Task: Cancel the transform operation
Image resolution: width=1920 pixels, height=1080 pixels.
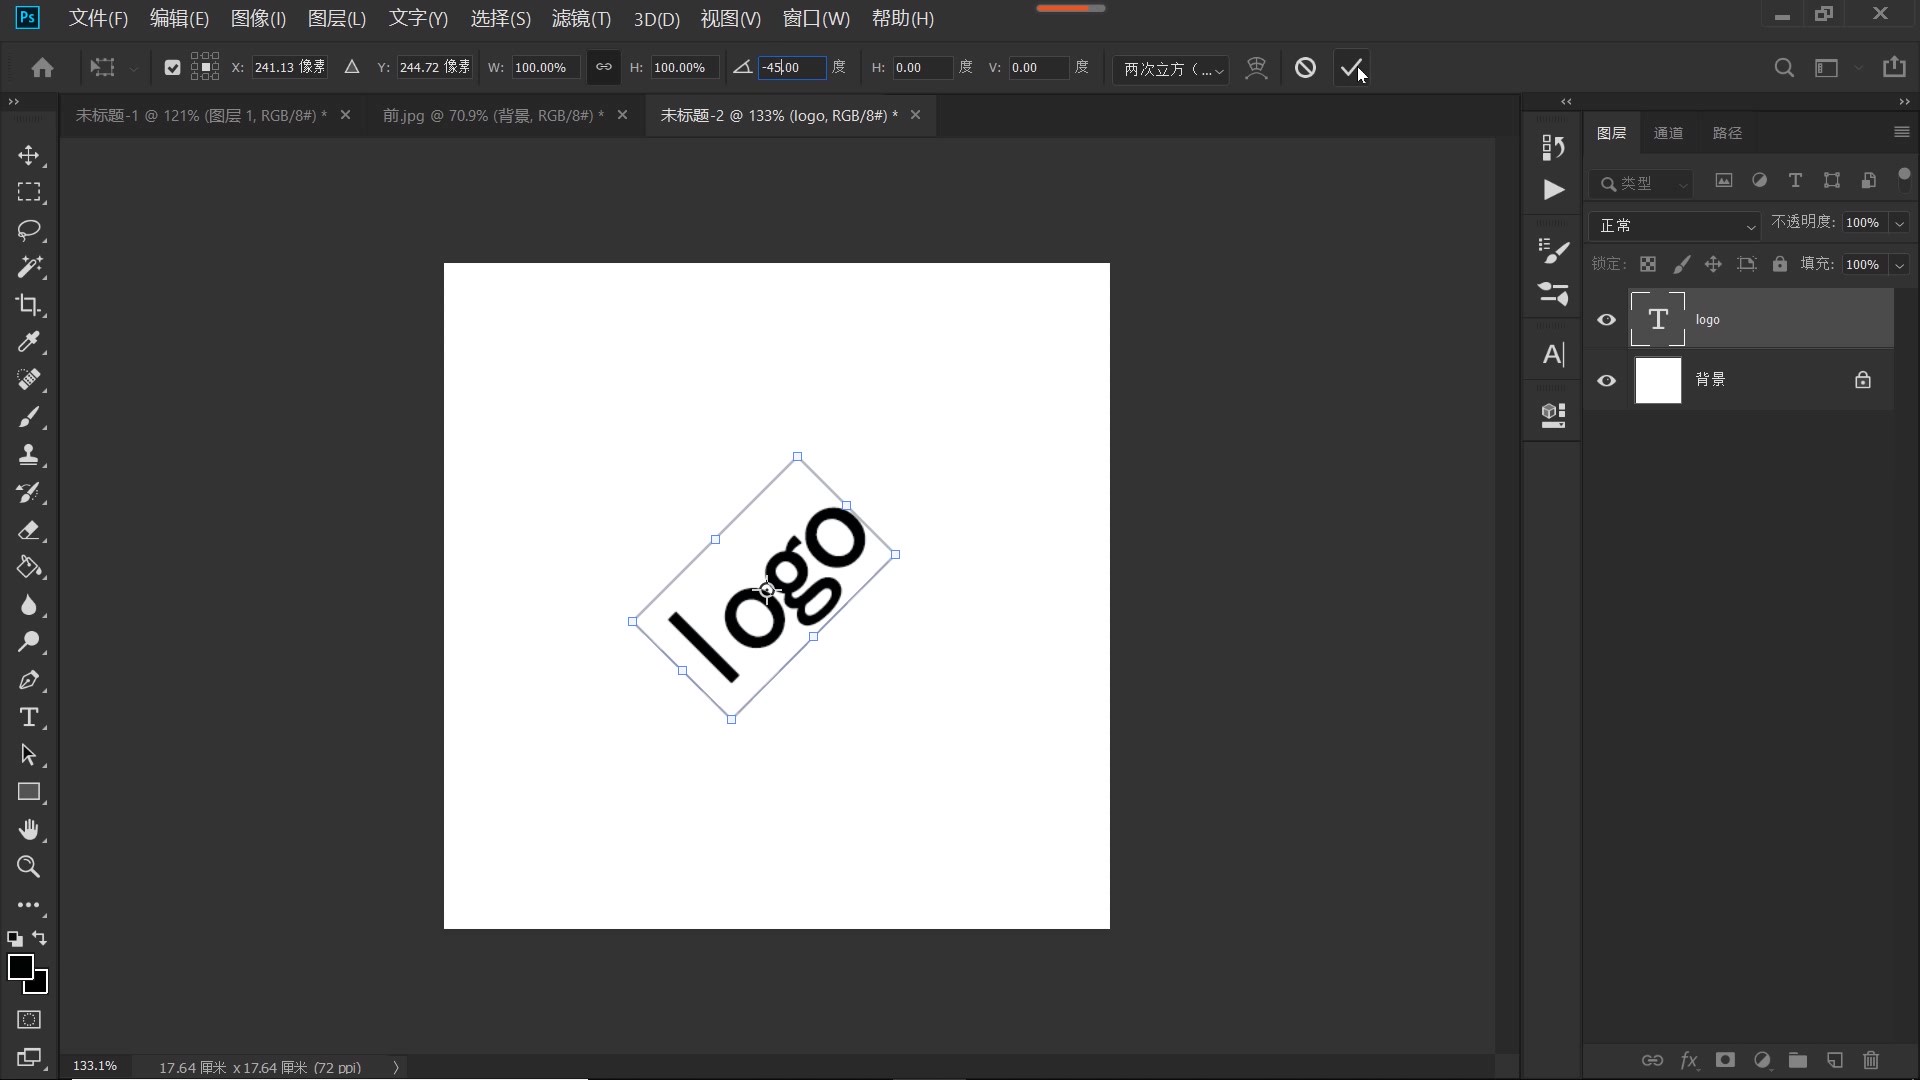Action: 1306,67
